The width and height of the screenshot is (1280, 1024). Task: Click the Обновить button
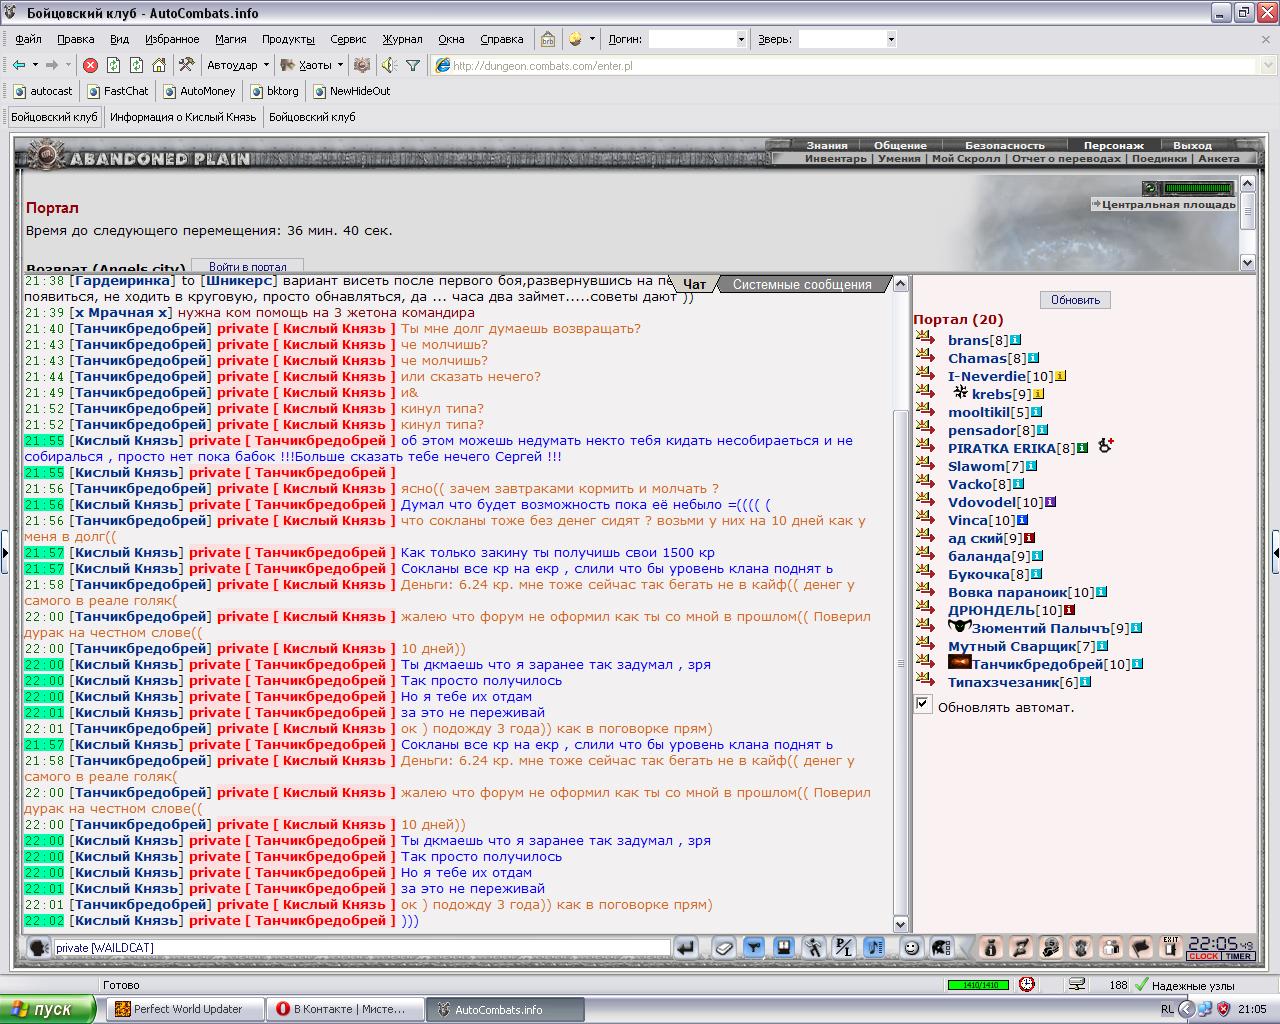1075,300
